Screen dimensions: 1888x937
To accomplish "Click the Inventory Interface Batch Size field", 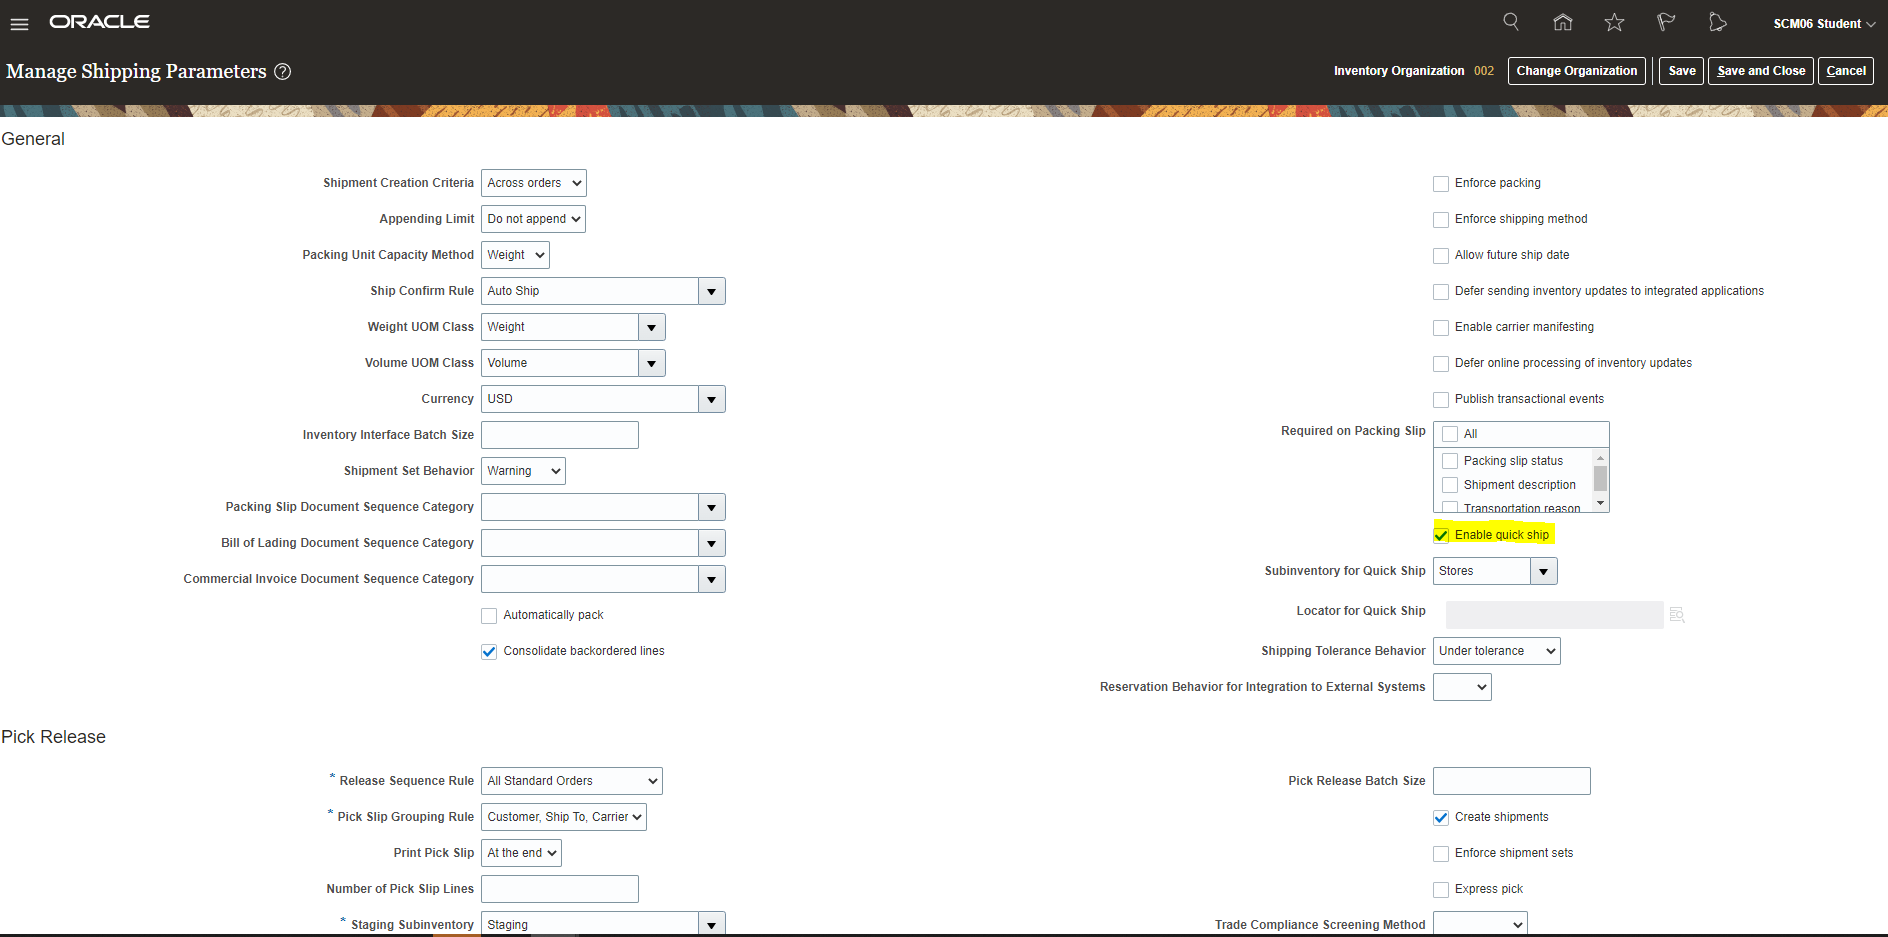I will point(559,434).
